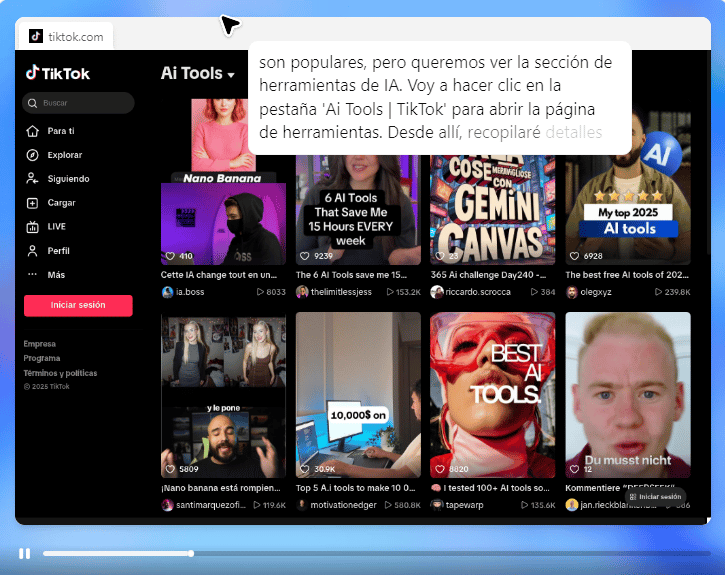Open caption 'Top 5 A.i tools to make 10 0...'
This screenshot has width=725, height=575.
click(x=356, y=488)
